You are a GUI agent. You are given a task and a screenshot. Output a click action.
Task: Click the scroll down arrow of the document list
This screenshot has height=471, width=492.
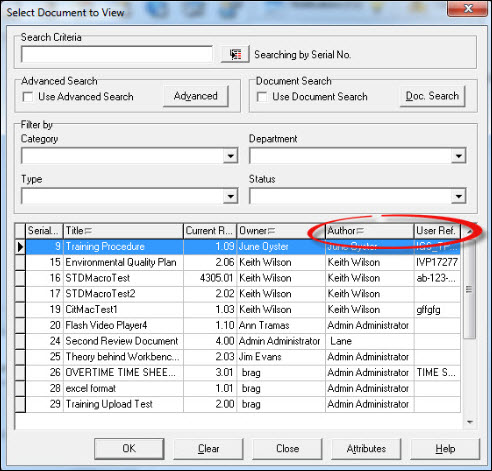[470, 422]
